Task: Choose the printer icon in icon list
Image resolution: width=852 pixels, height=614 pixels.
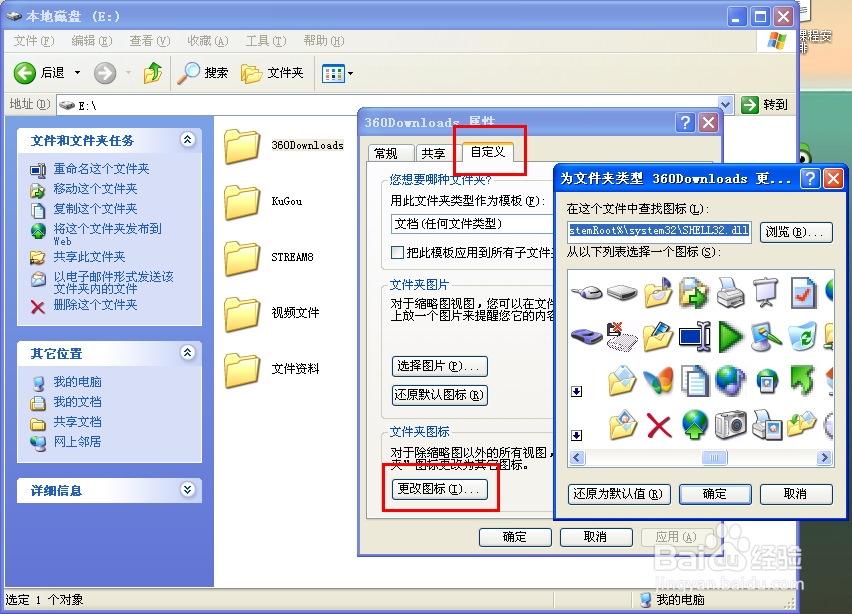Action: point(730,293)
